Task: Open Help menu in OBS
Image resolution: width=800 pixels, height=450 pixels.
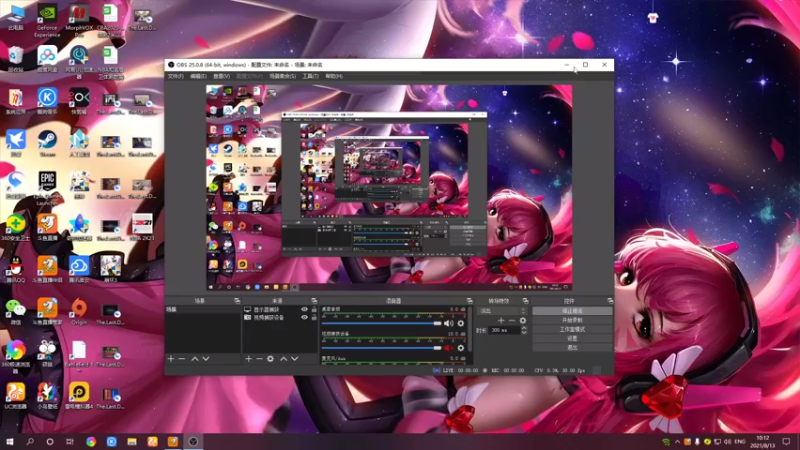Action: [x=334, y=76]
